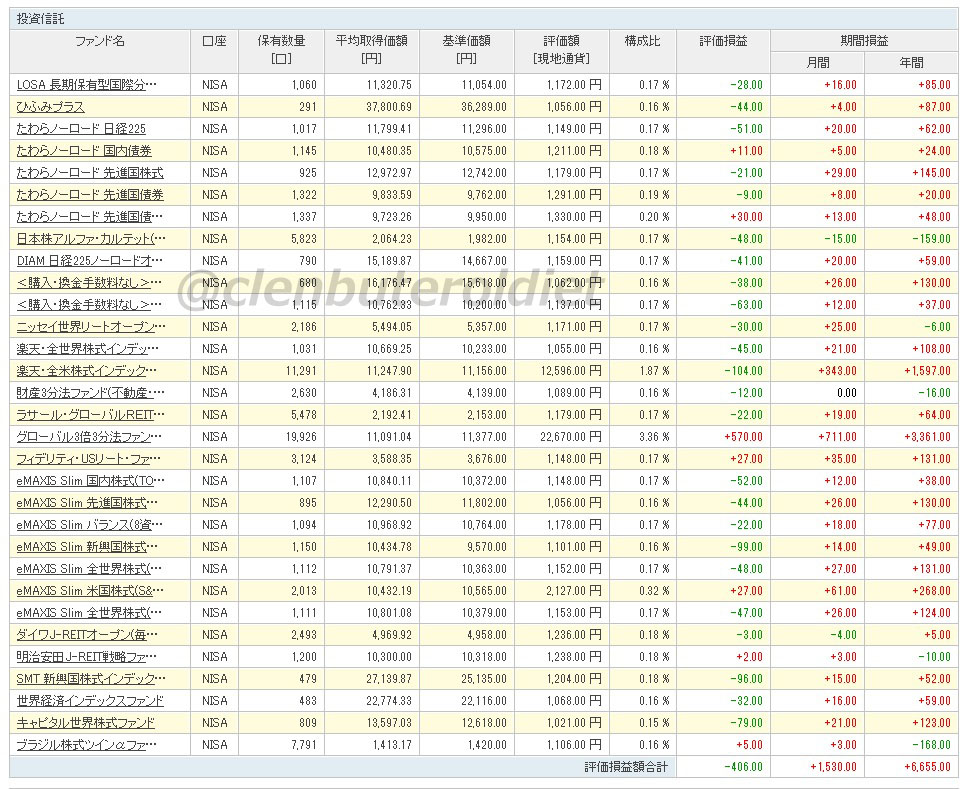Open たわらノーロード 日経225 fund page
Screen dimensions: 967x789
point(81,129)
